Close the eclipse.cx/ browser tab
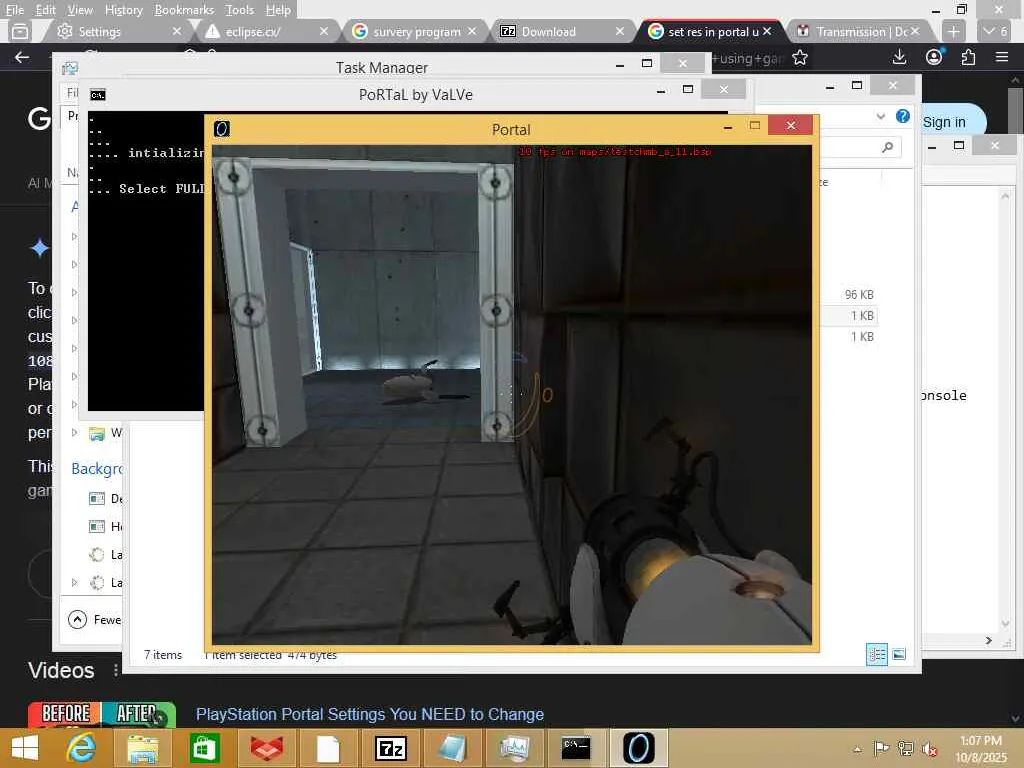The height and width of the screenshot is (768, 1024). coord(324,31)
